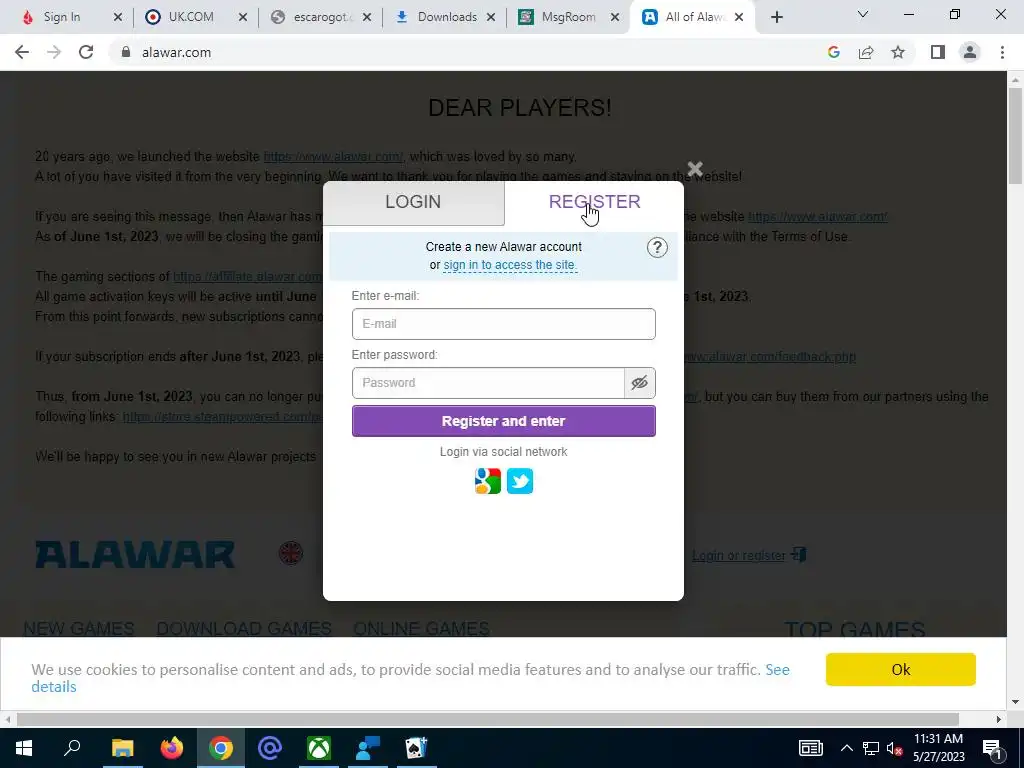Viewport: 1024px width, 768px height.
Task: Log in via Twitter icon
Action: point(520,481)
